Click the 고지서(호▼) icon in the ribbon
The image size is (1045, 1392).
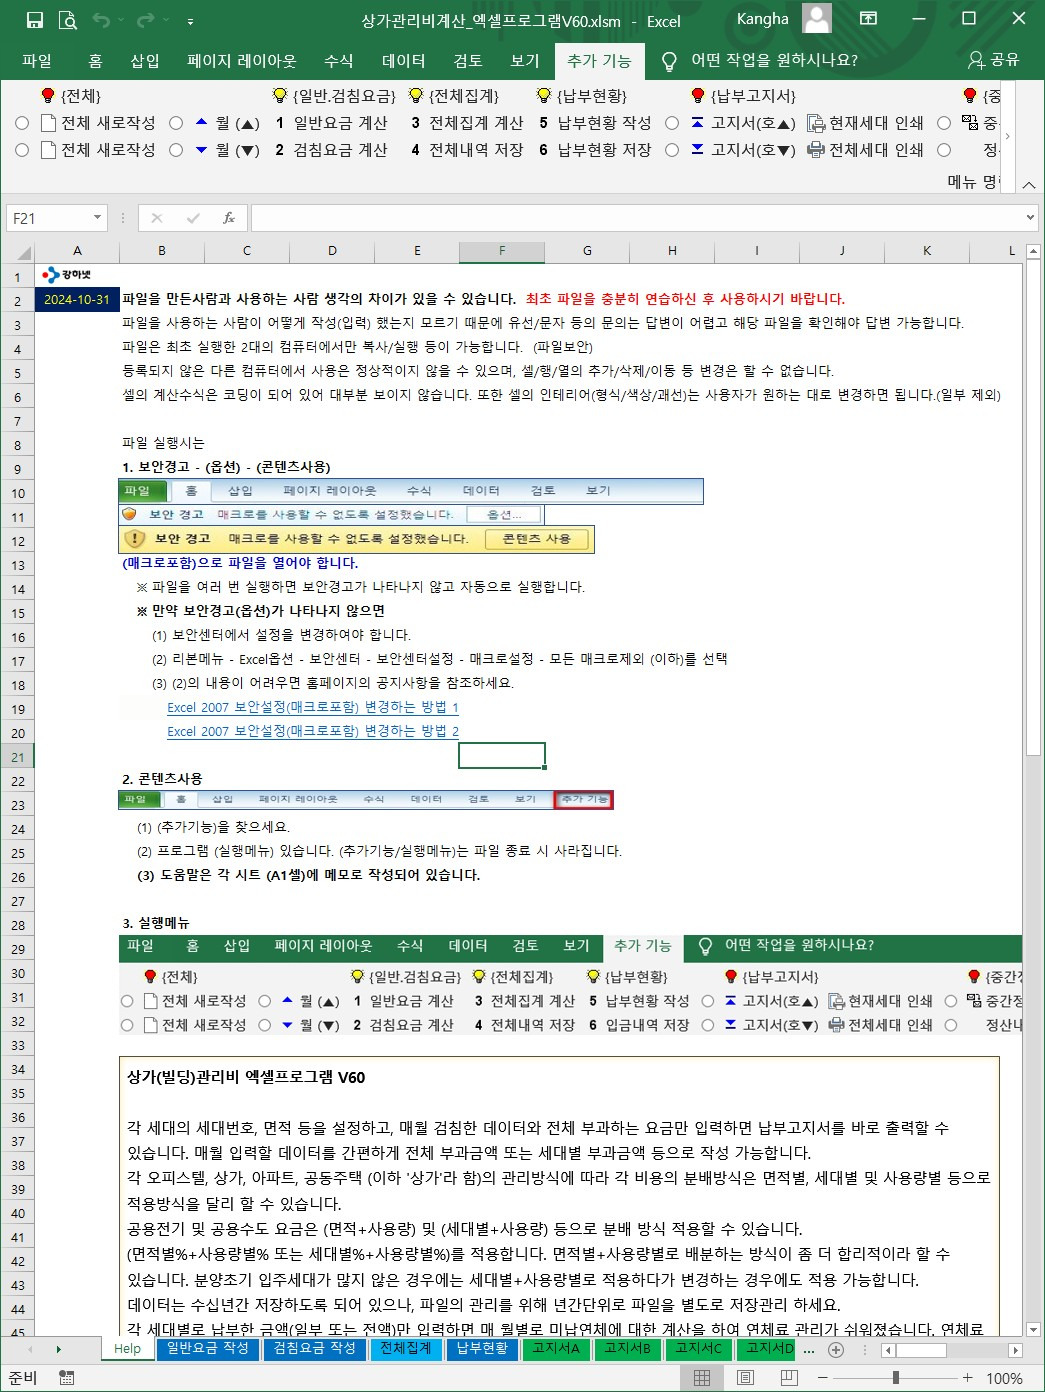697,150
